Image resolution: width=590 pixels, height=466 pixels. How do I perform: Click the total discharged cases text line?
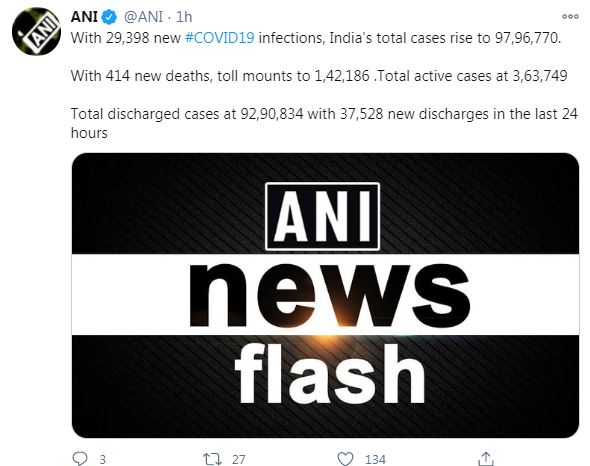[324, 123]
